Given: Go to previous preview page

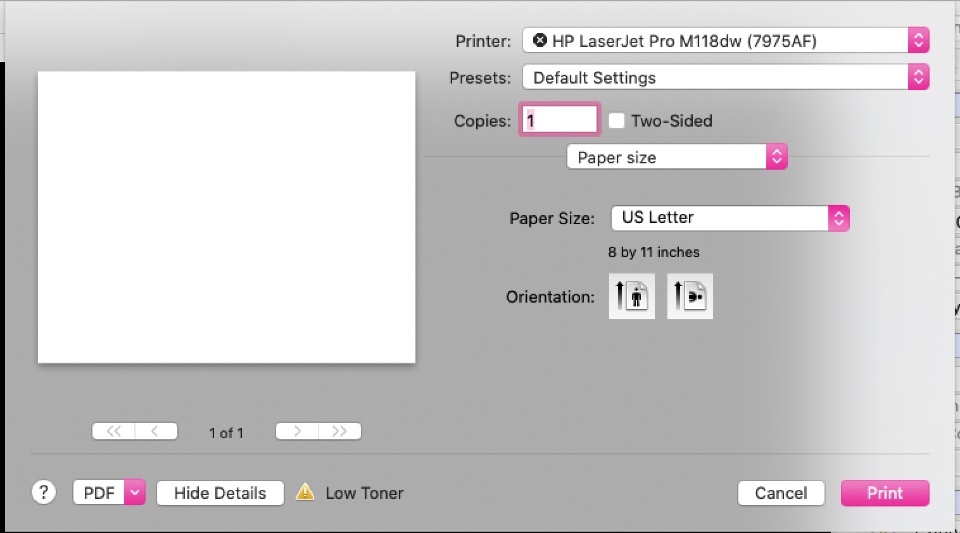Looking at the screenshot, I should [x=156, y=432].
